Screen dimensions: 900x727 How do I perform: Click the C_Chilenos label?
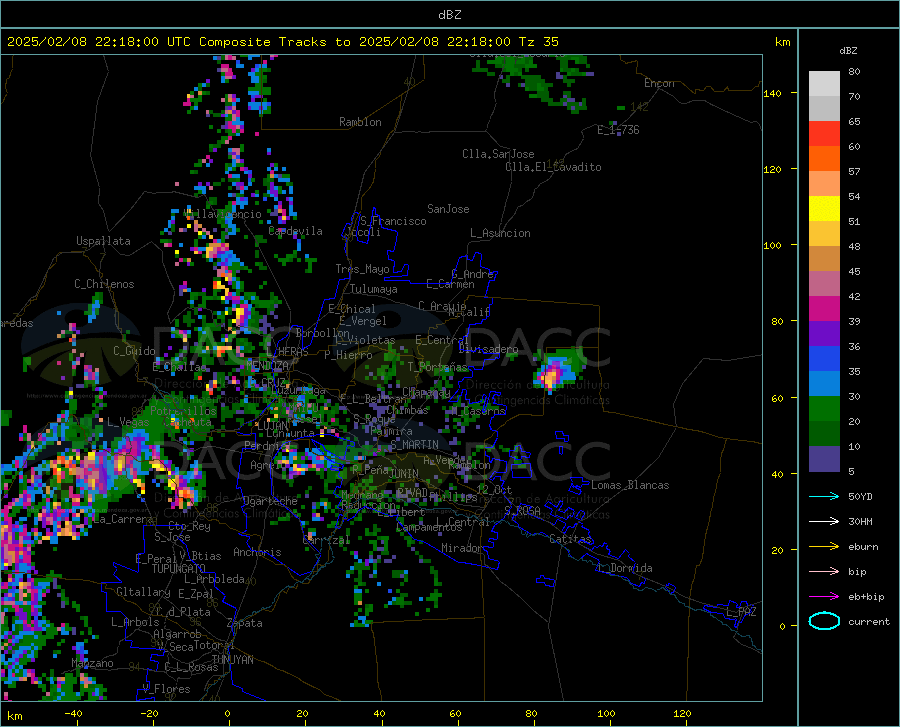[x=104, y=284]
